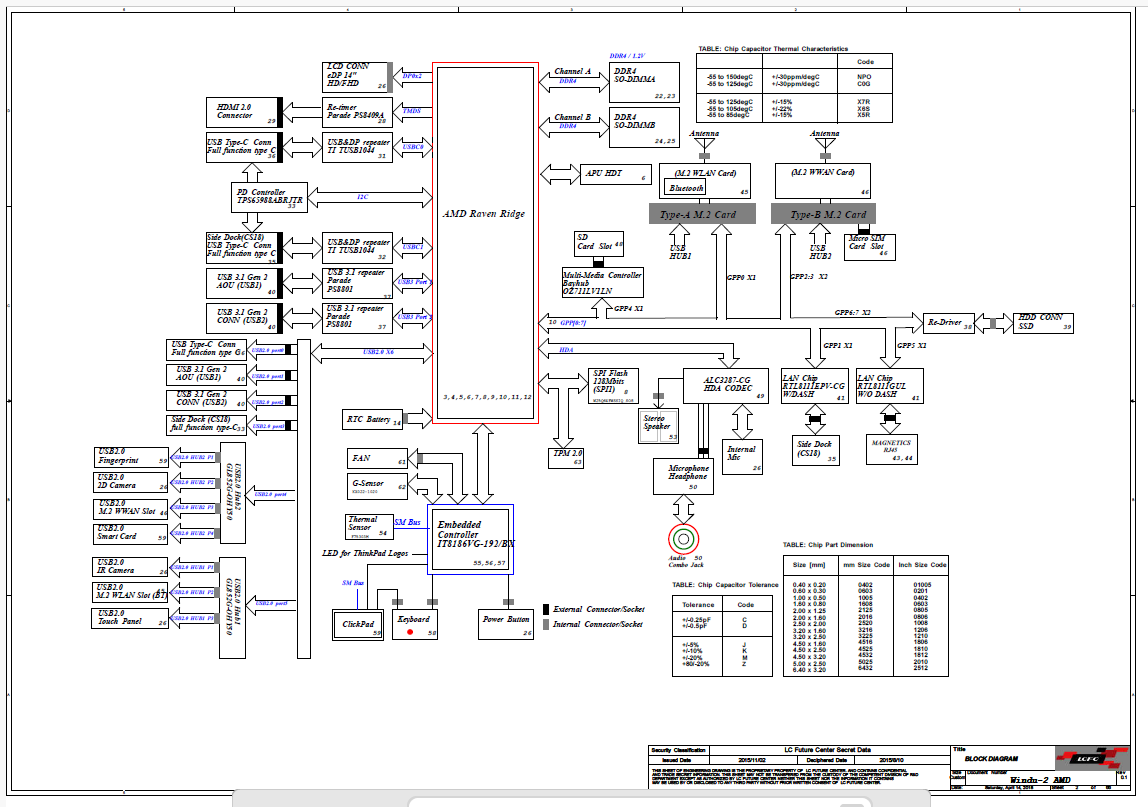1148x807 pixels.
Task: Select the USB2.0 Fingerprint block
Action: click(132, 457)
